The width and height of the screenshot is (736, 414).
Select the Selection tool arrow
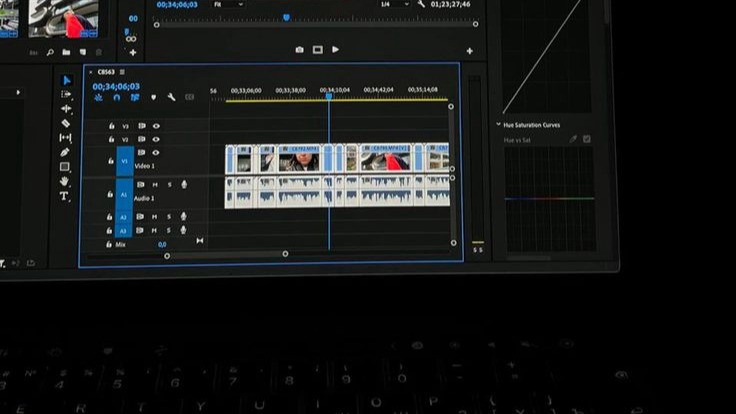click(x=67, y=80)
